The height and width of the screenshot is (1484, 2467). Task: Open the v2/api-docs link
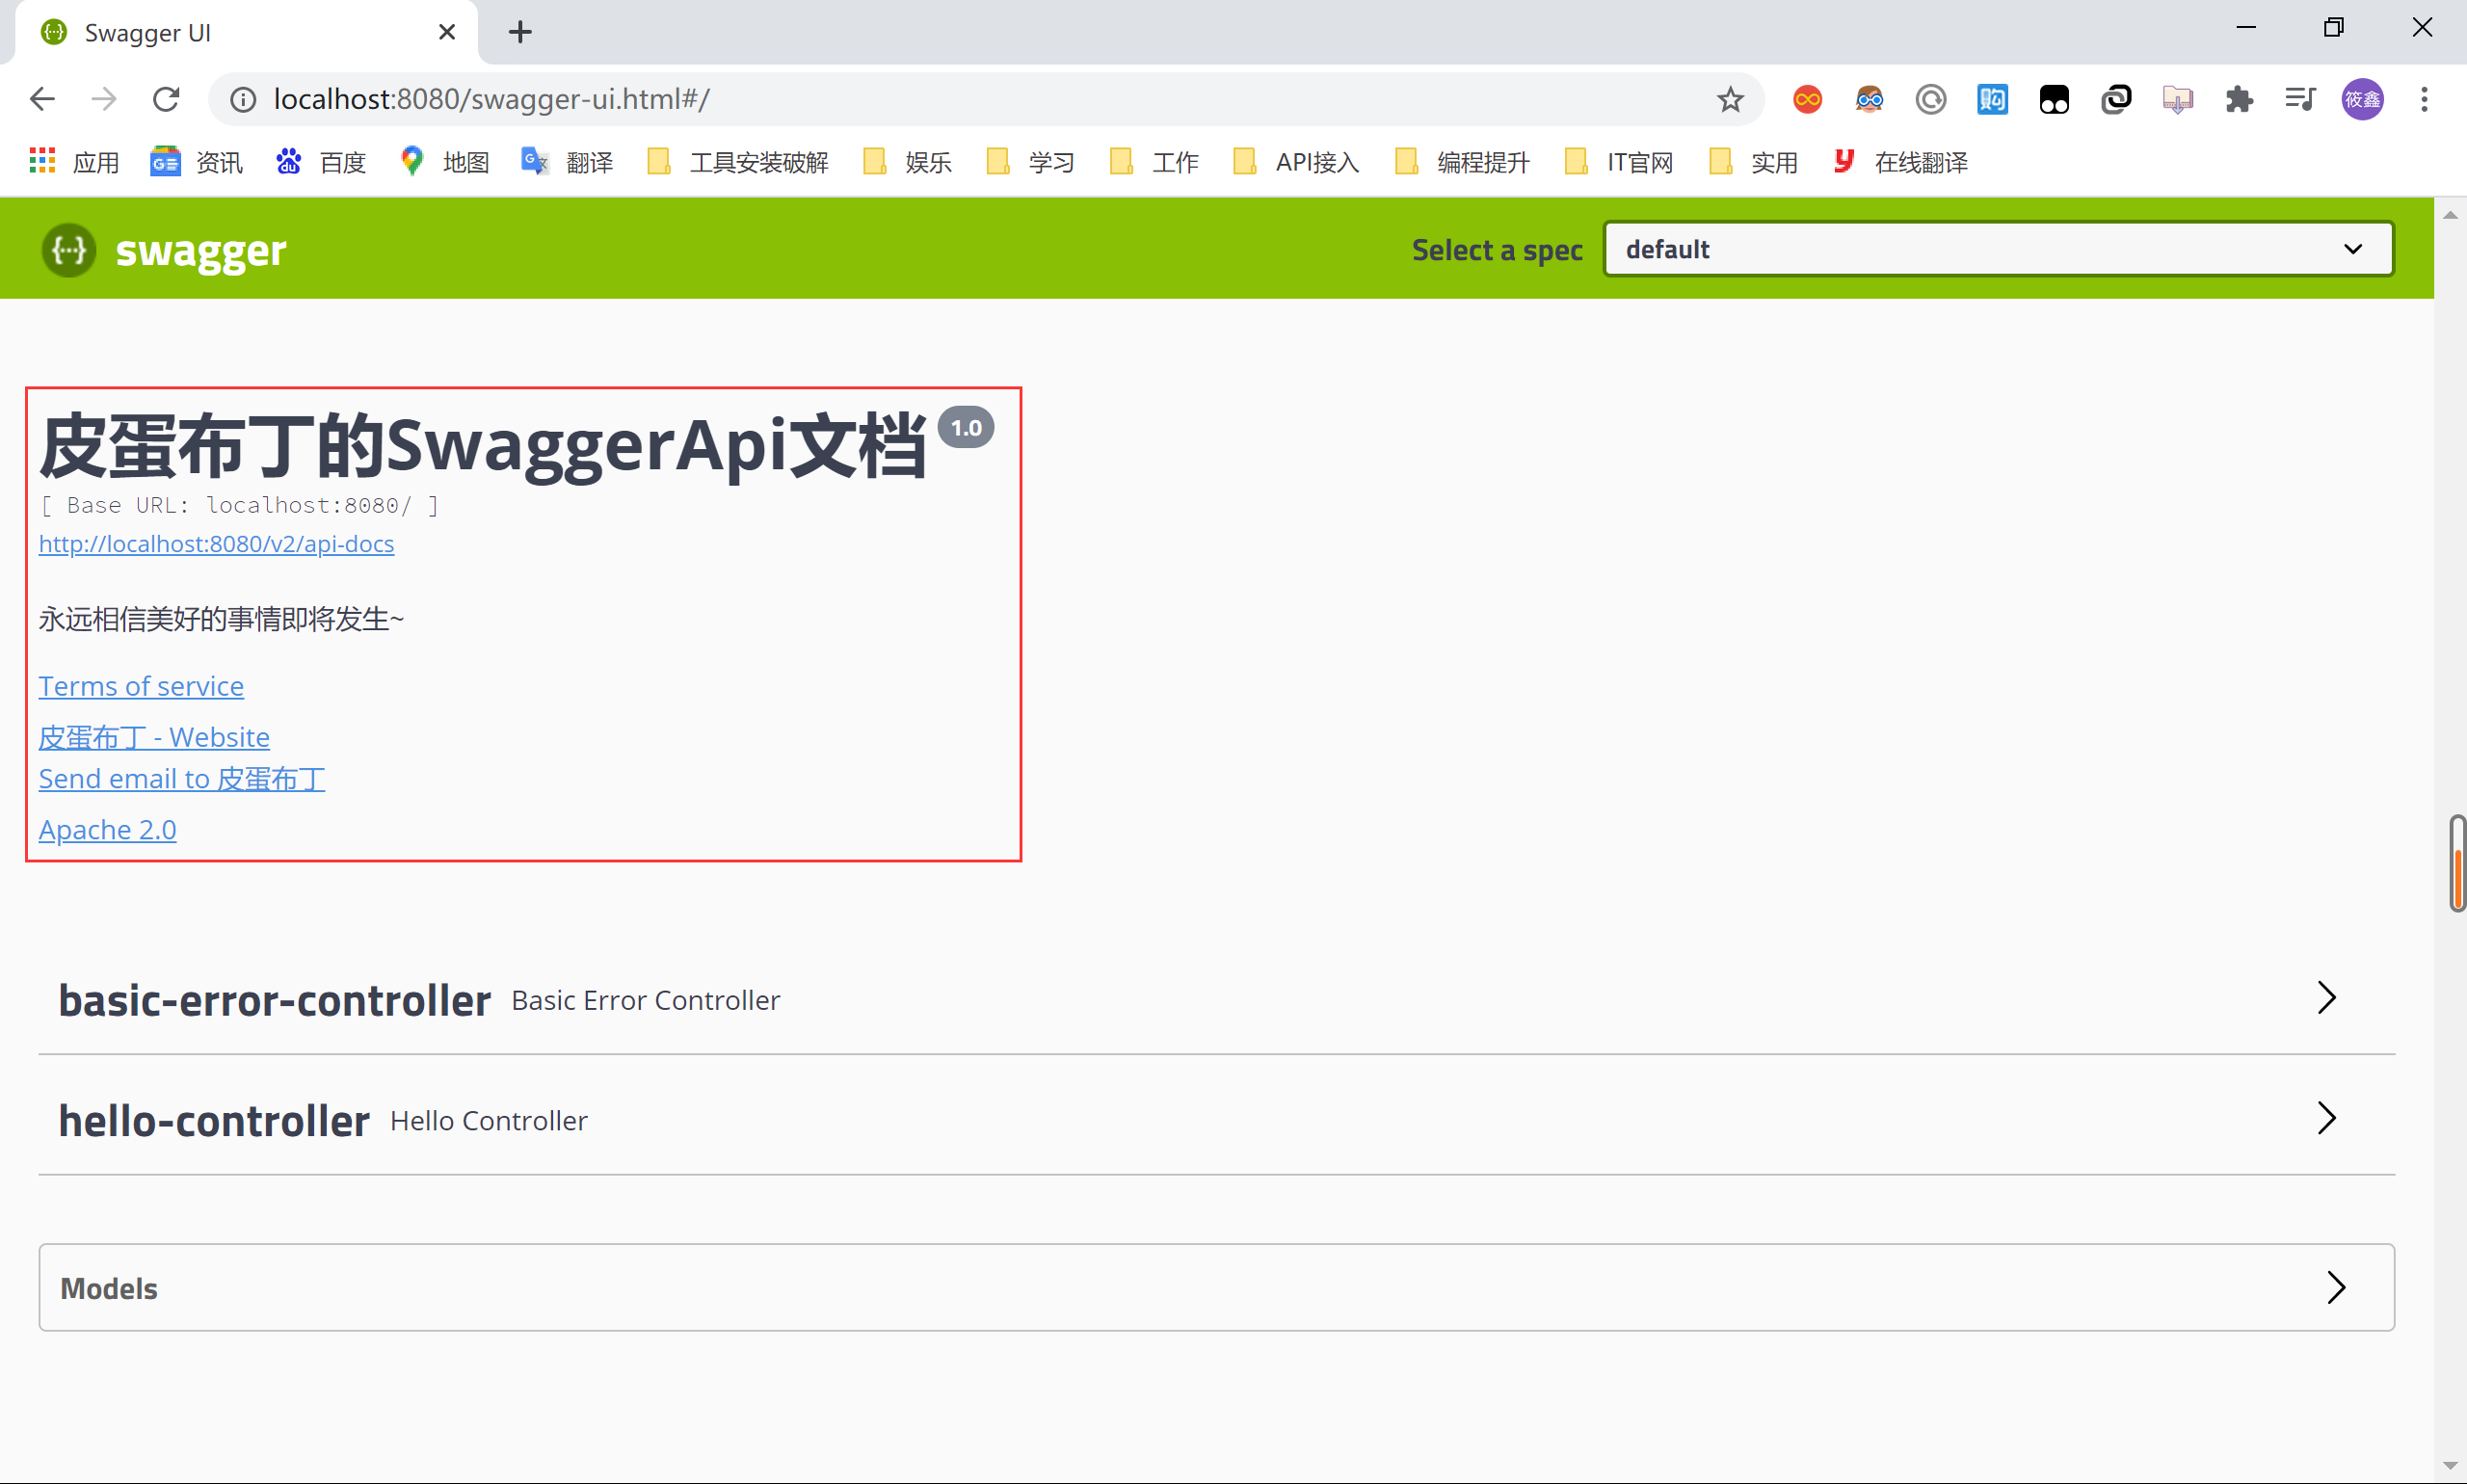pos(216,543)
